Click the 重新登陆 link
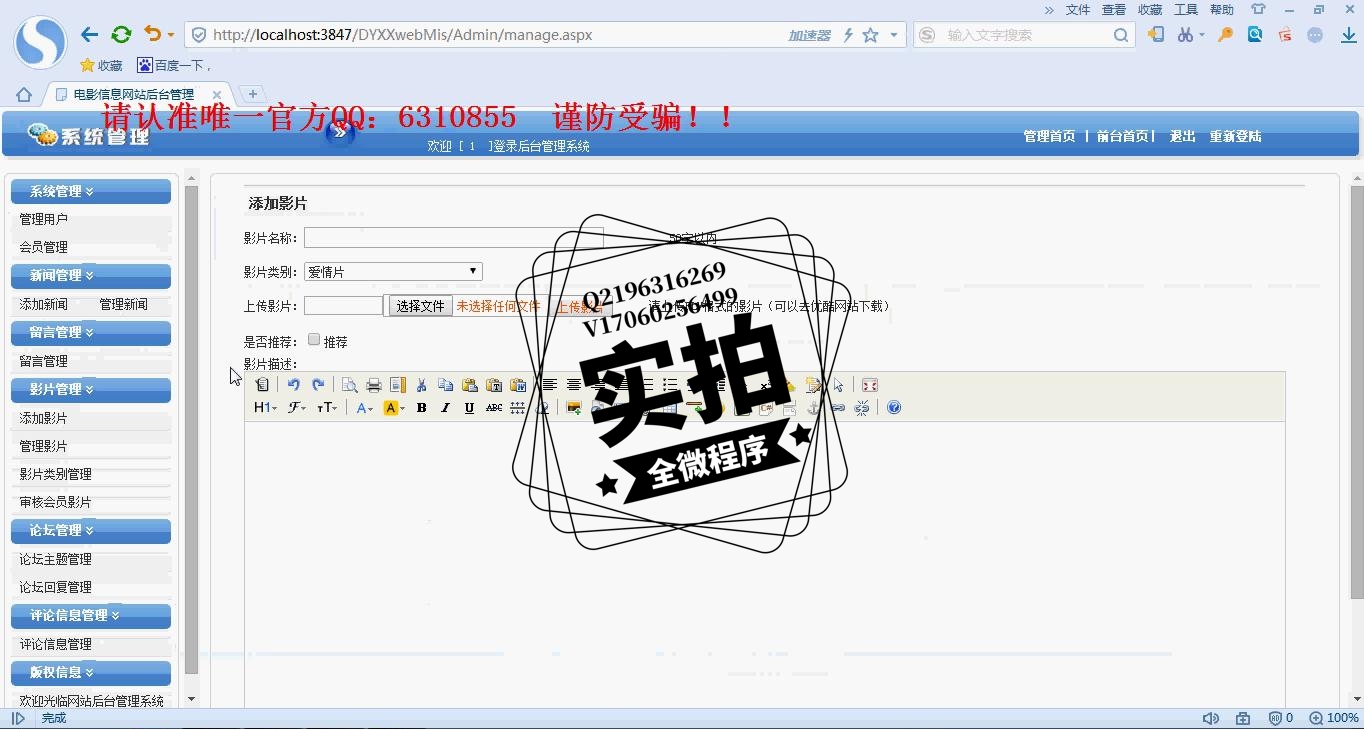This screenshot has height=729, width=1364. tap(1235, 137)
